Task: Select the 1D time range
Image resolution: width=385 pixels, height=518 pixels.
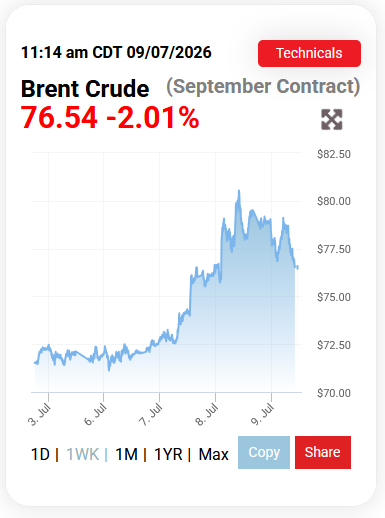Action: click(40, 454)
